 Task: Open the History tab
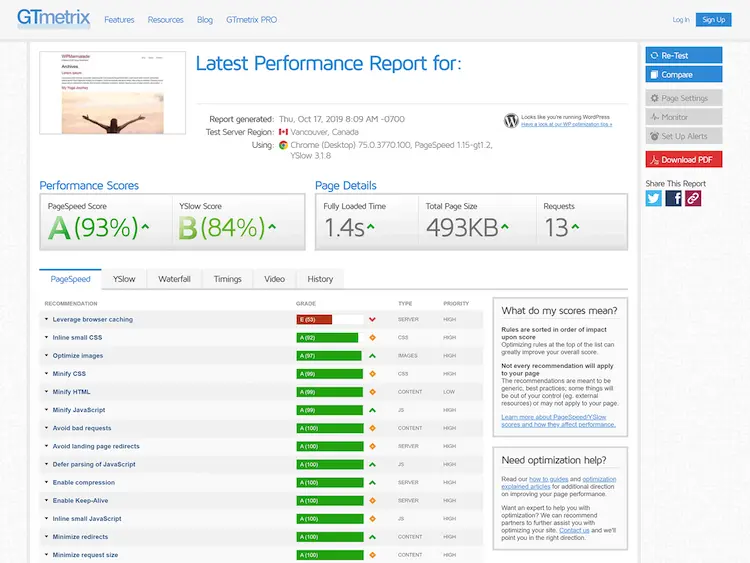click(320, 279)
